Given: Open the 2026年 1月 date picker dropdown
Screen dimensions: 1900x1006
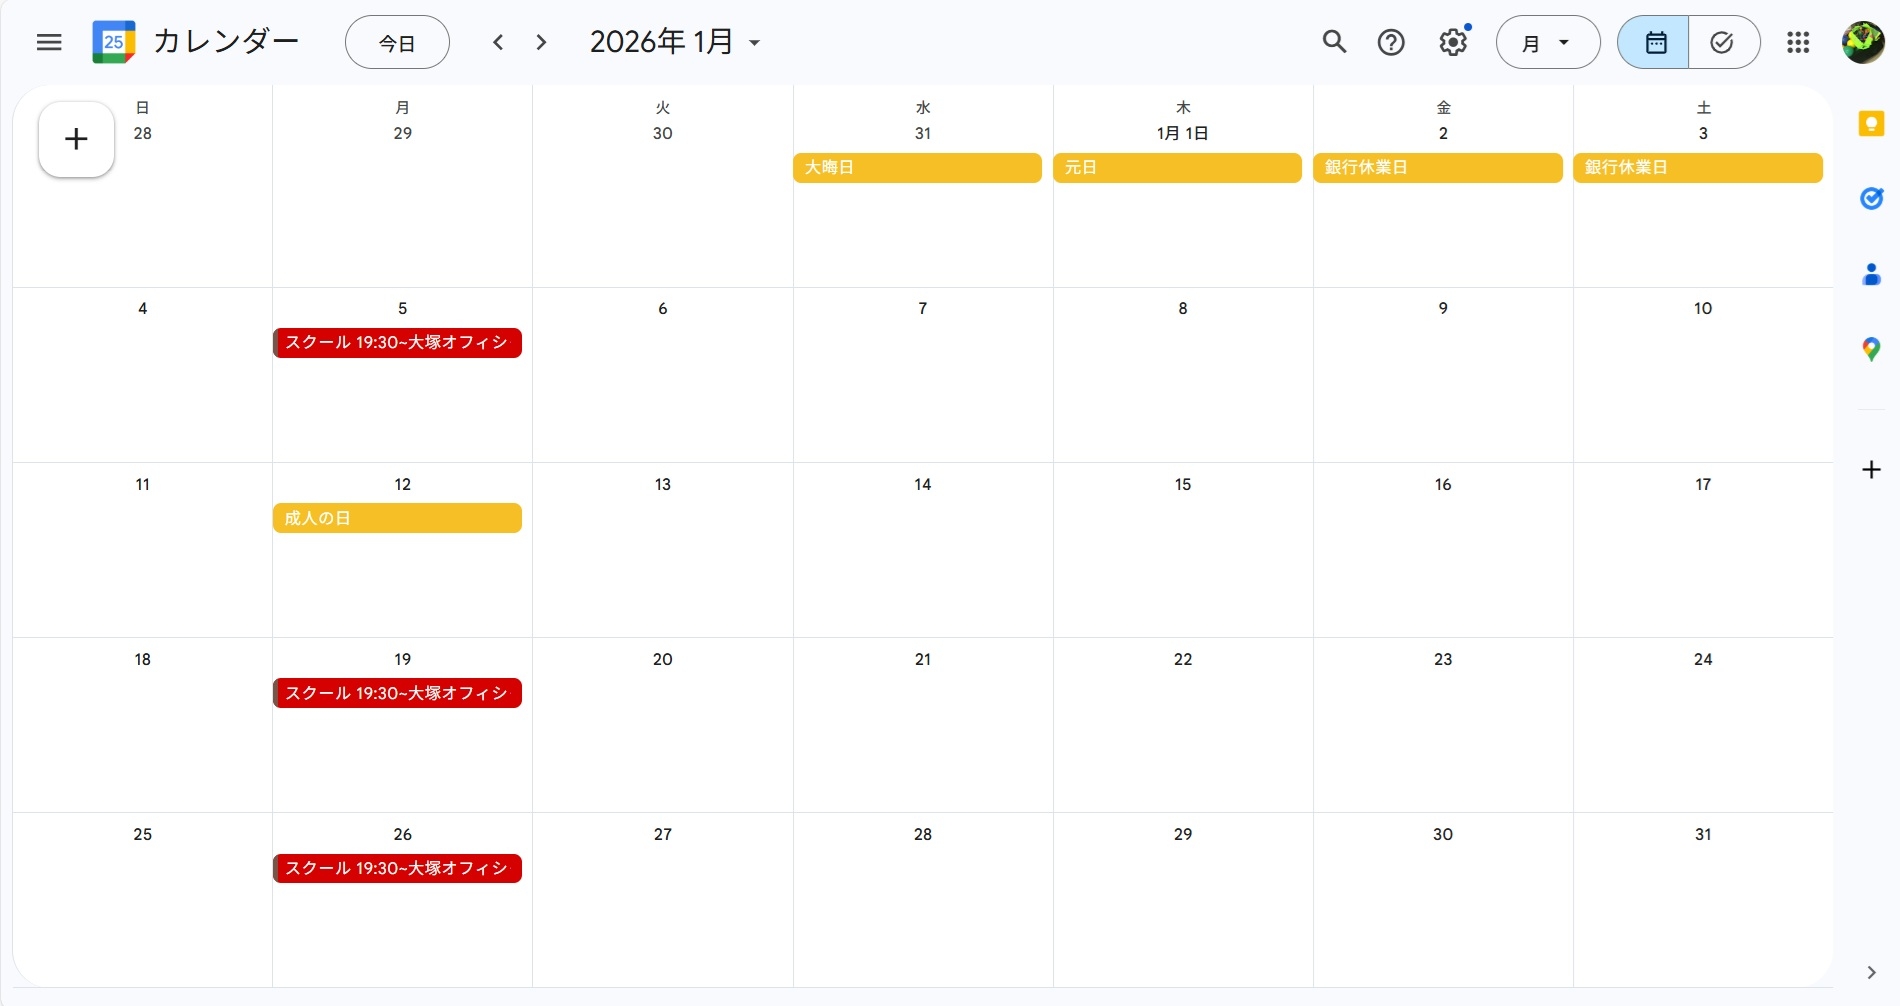Looking at the screenshot, I should click(x=675, y=42).
